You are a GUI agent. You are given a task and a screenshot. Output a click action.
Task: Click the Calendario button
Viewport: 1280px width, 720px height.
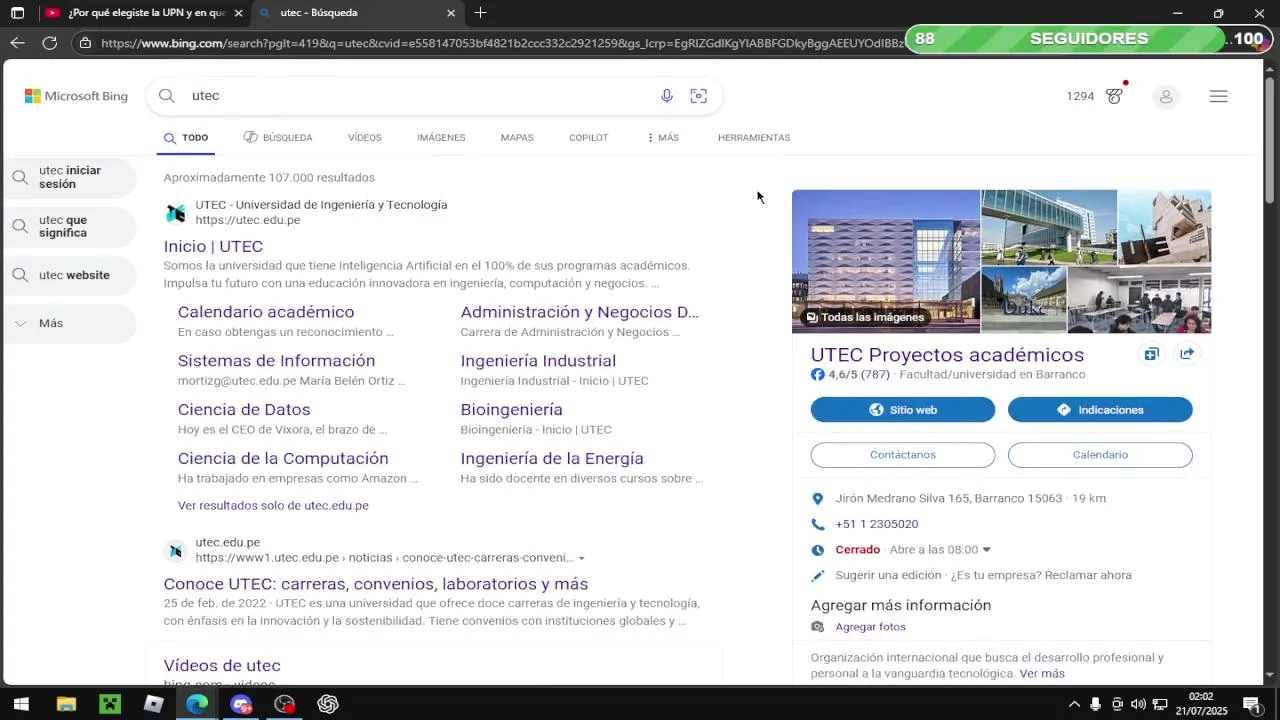click(1100, 455)
